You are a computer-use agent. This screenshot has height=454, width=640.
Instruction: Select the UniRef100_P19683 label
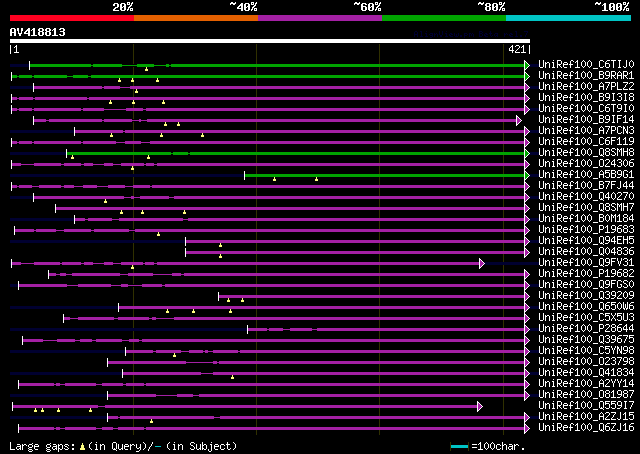(x=586, y=230)
